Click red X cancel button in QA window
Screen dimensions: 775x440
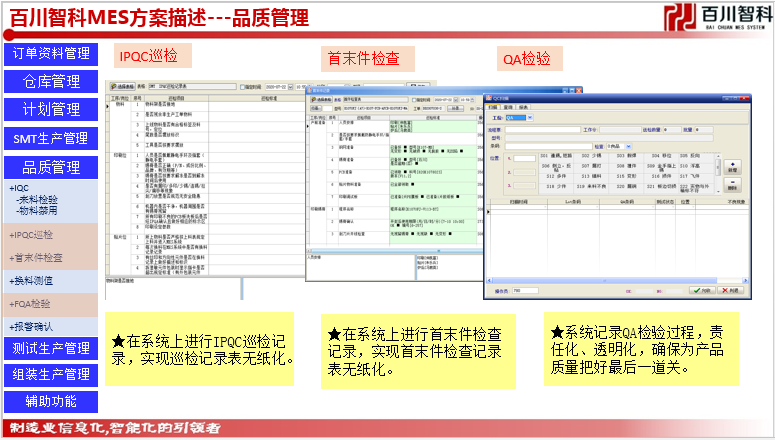point(731,291)
